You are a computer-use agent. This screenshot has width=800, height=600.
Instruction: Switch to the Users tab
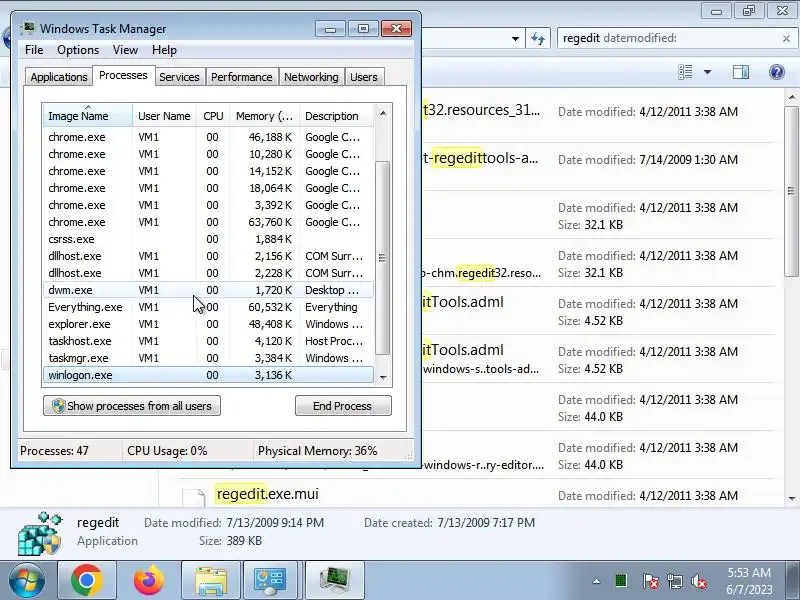point(364,77)
